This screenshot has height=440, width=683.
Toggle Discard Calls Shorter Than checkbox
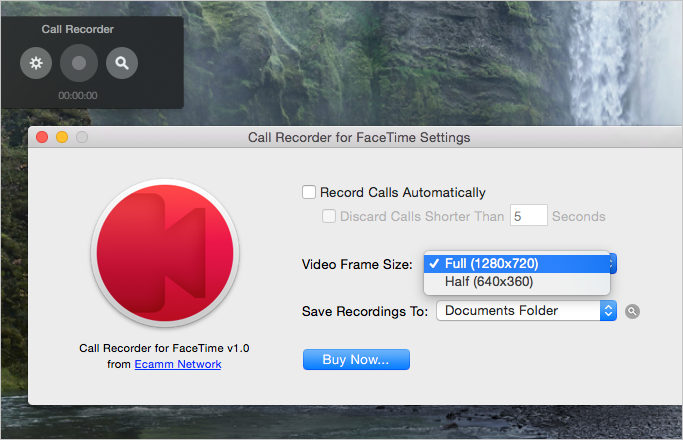coord(329,216)
